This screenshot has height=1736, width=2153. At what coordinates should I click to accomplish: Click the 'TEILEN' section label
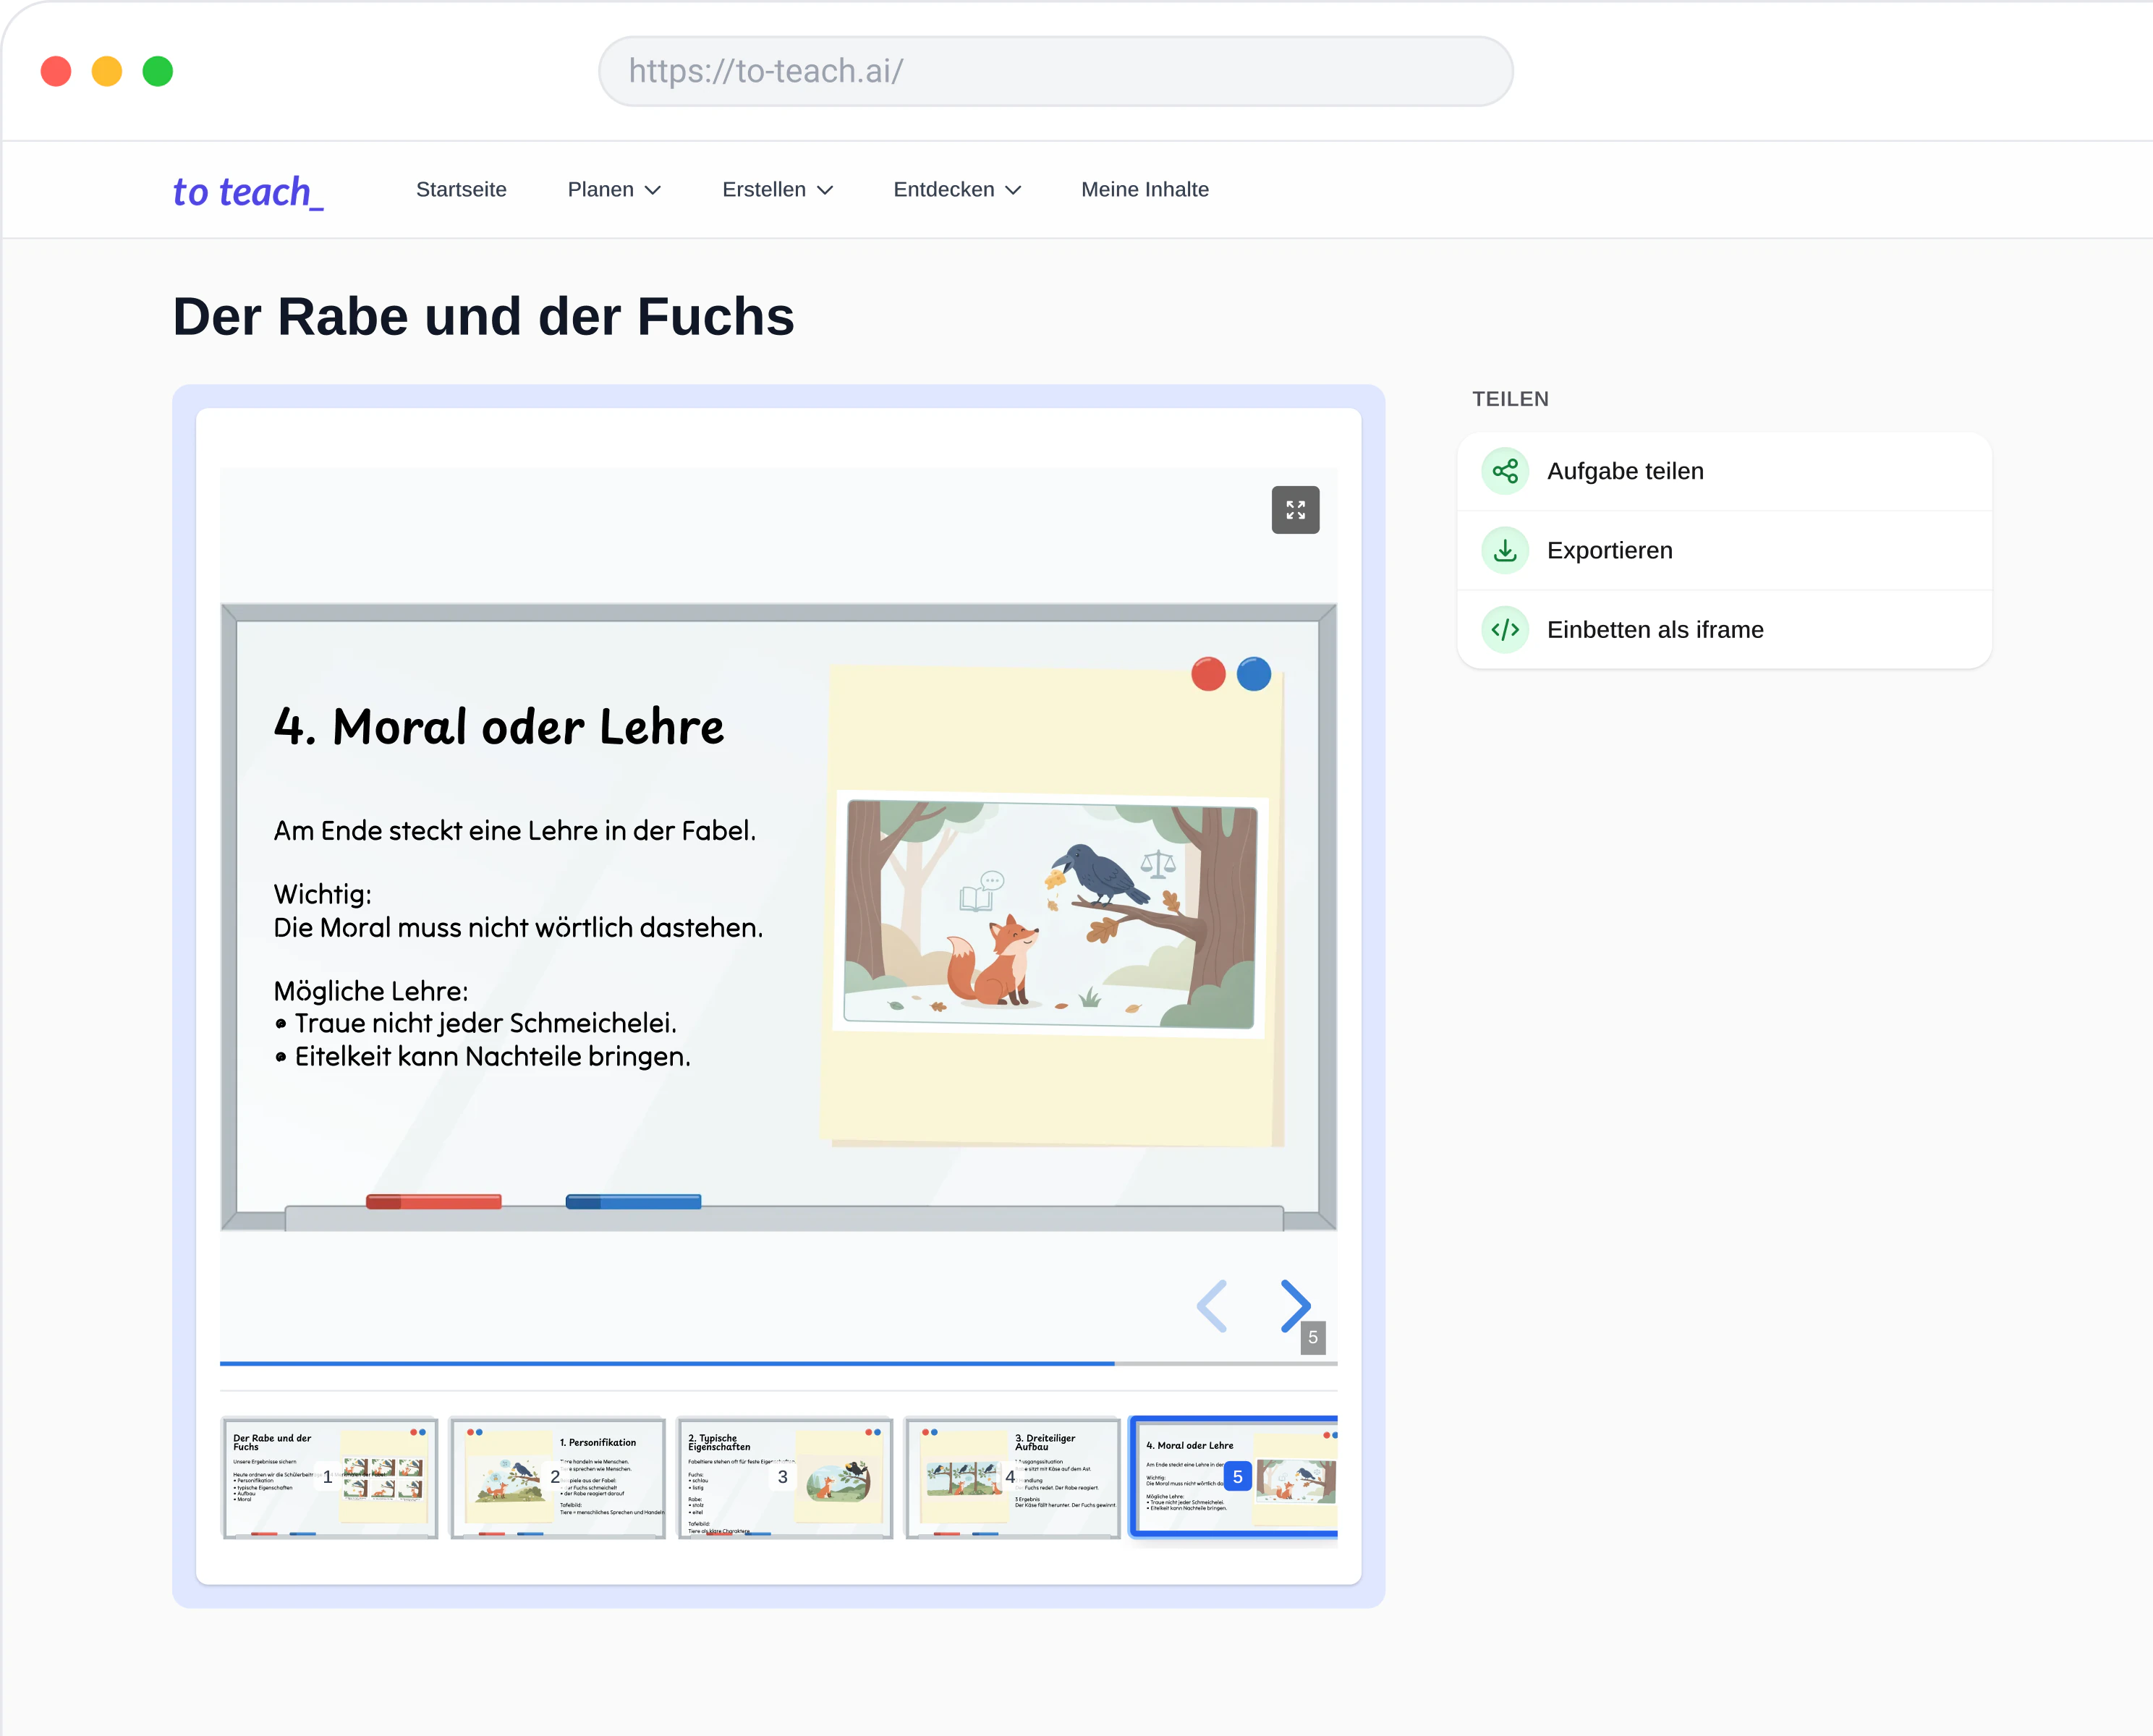[x=1510, y=399]
